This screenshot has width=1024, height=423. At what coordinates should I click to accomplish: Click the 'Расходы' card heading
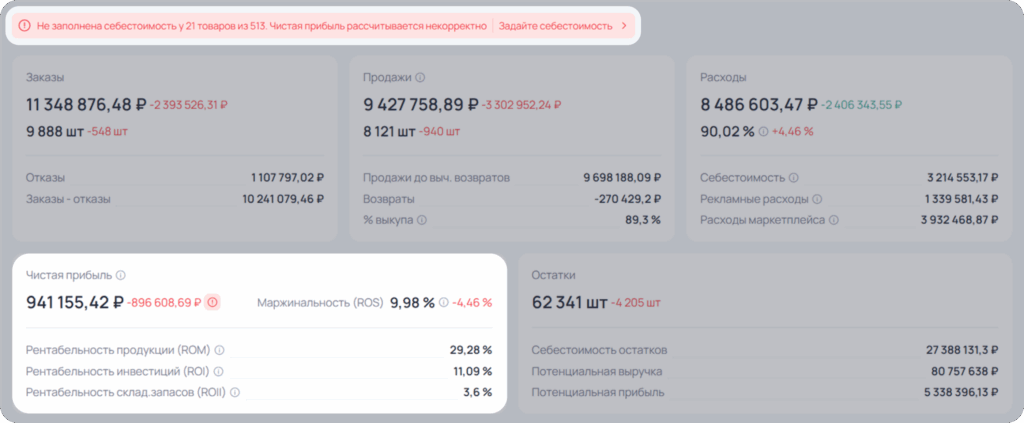pyautogui.click(x=723, y=77)
